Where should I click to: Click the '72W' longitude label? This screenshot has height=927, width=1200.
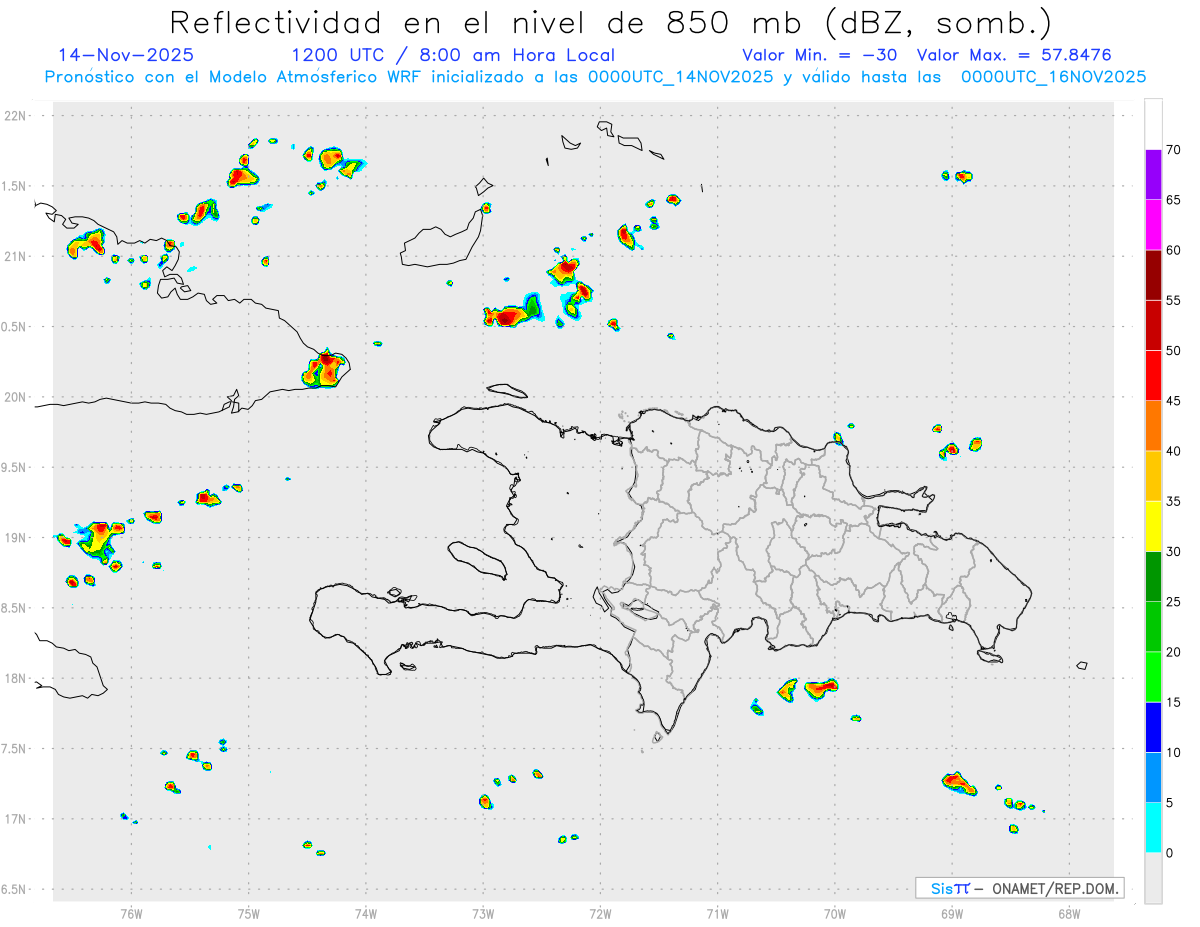(600, 913)
